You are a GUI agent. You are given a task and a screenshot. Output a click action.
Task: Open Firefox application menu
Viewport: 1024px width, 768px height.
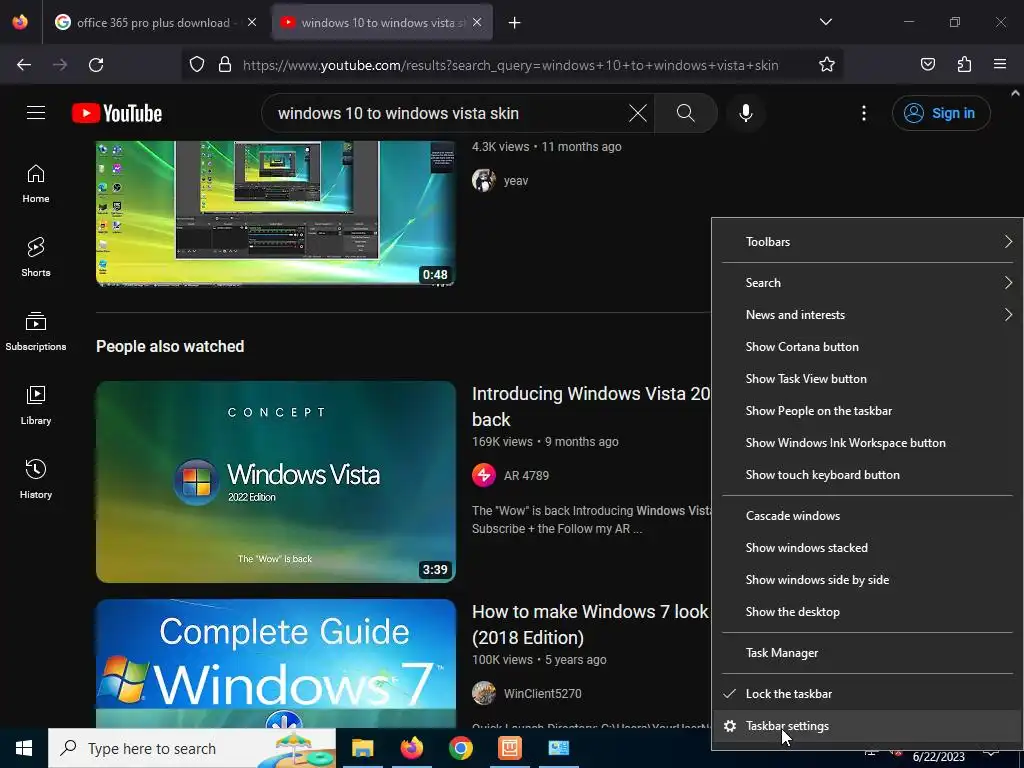pyautogui.click(x=1000, y=65)
